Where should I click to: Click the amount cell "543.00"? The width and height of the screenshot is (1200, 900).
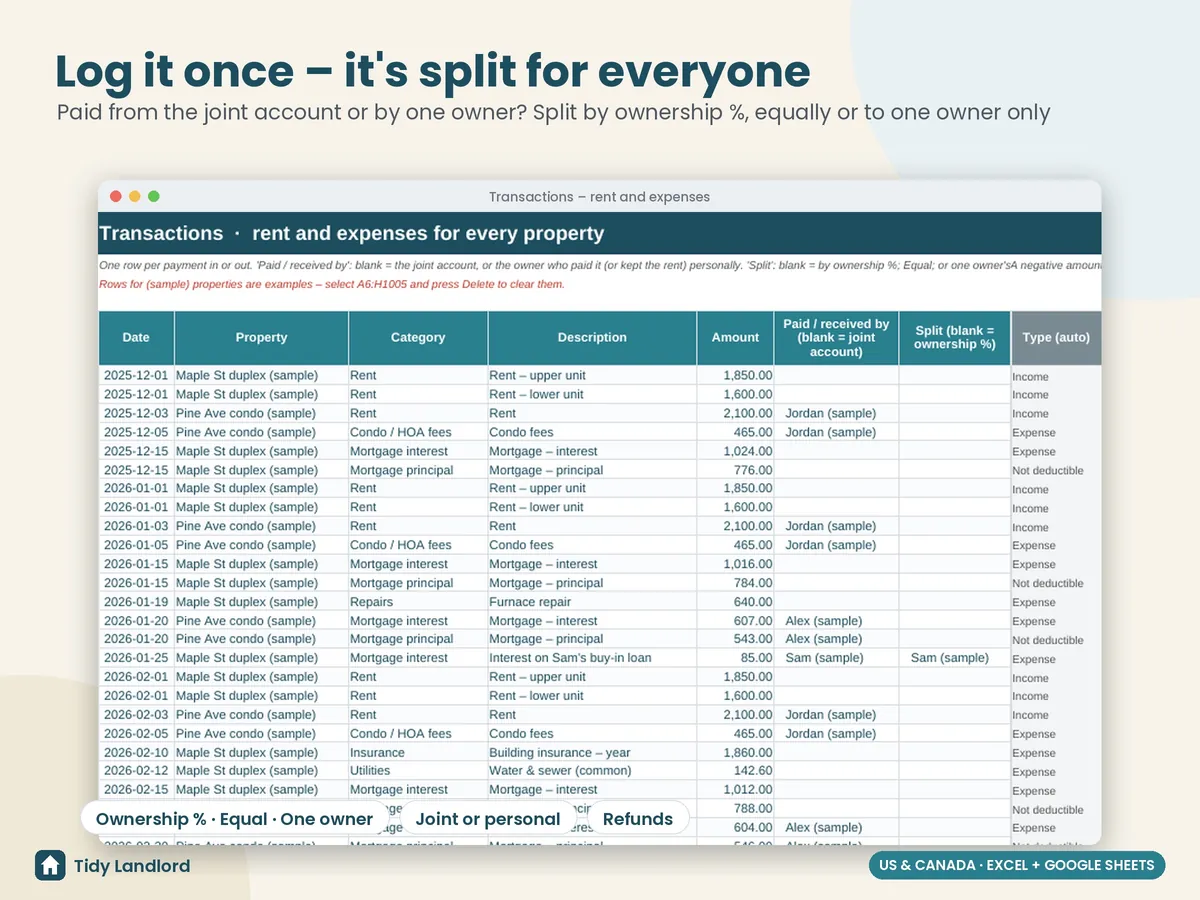click(x=735, y=639)
